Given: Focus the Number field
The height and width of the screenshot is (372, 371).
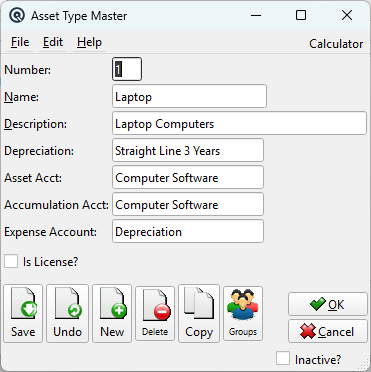Looking at the screenshot, I should pos(127,69).
